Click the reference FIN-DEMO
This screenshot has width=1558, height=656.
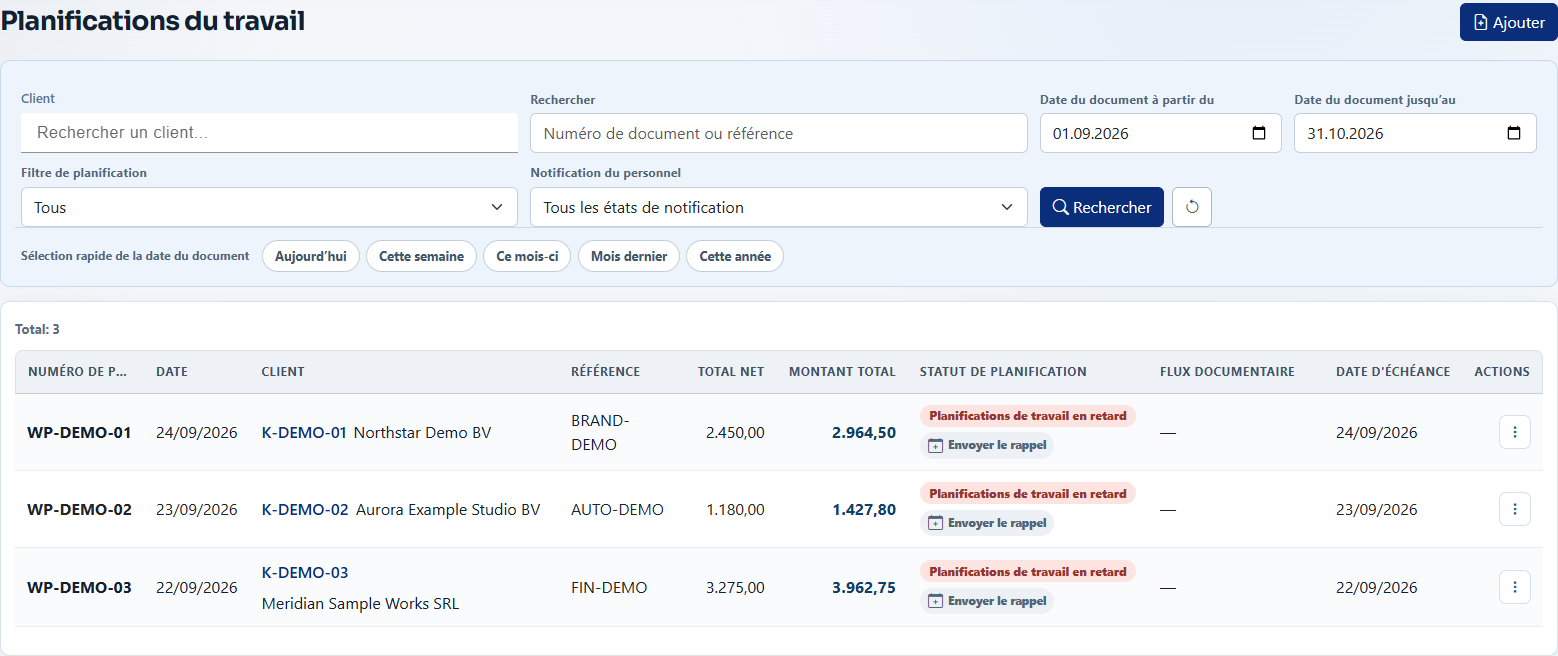pos(609,587)
